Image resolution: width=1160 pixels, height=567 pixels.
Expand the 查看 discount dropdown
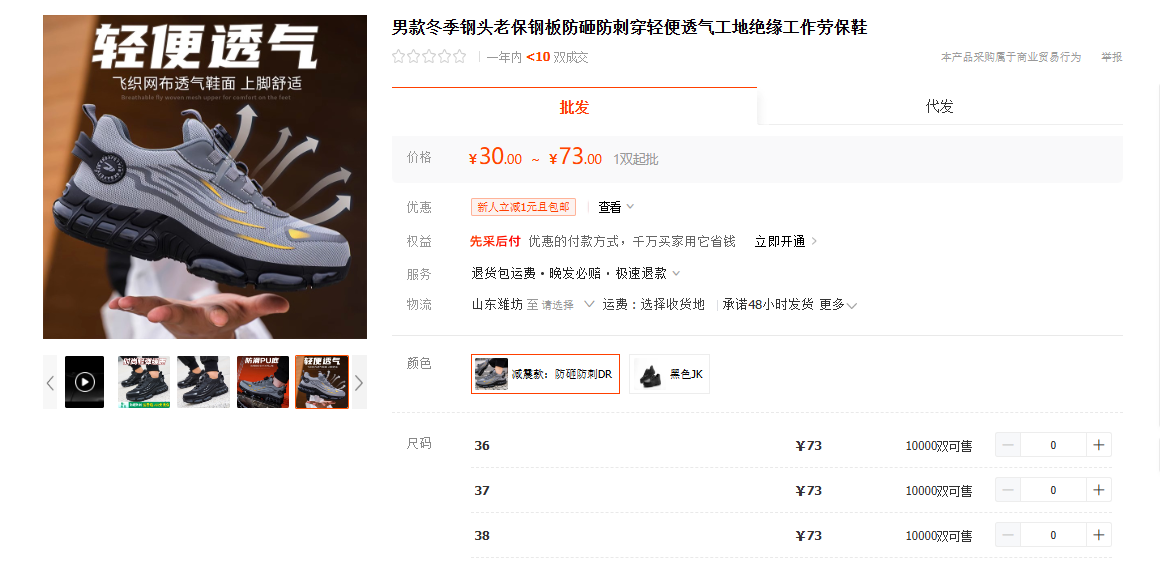616,207
